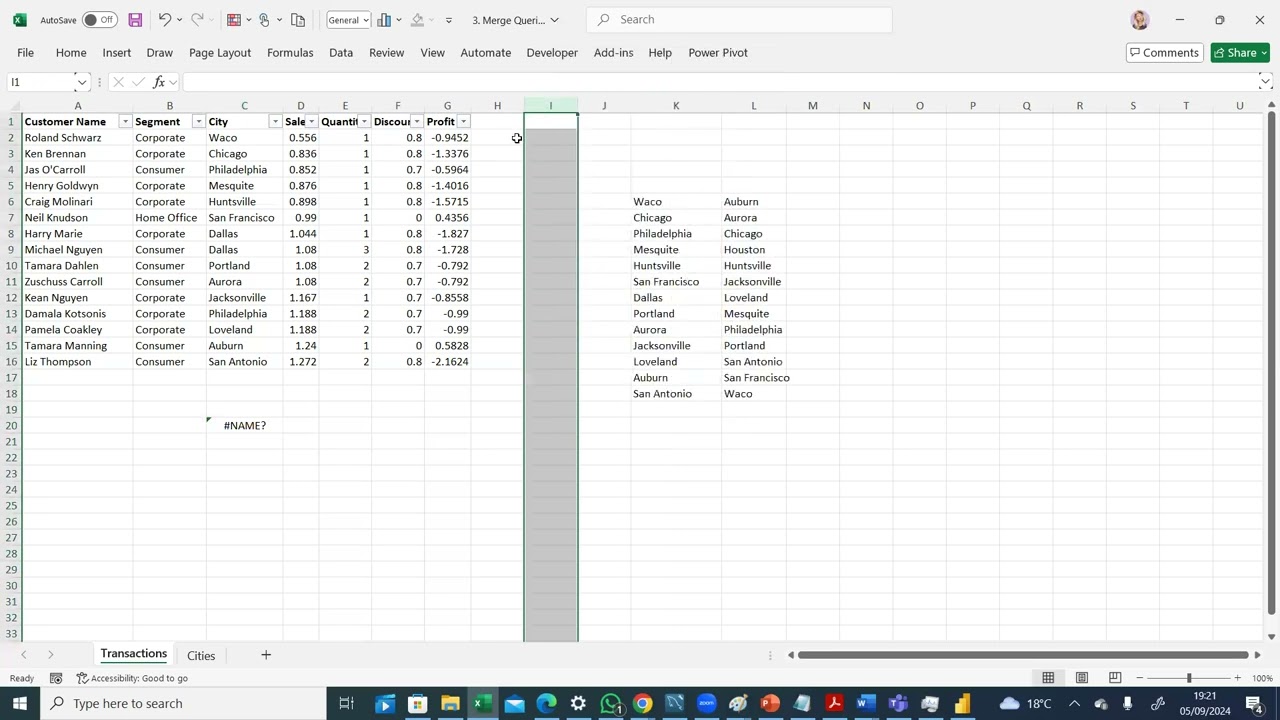
Task: Click the Share button
Action: (x=1239, y=53)
